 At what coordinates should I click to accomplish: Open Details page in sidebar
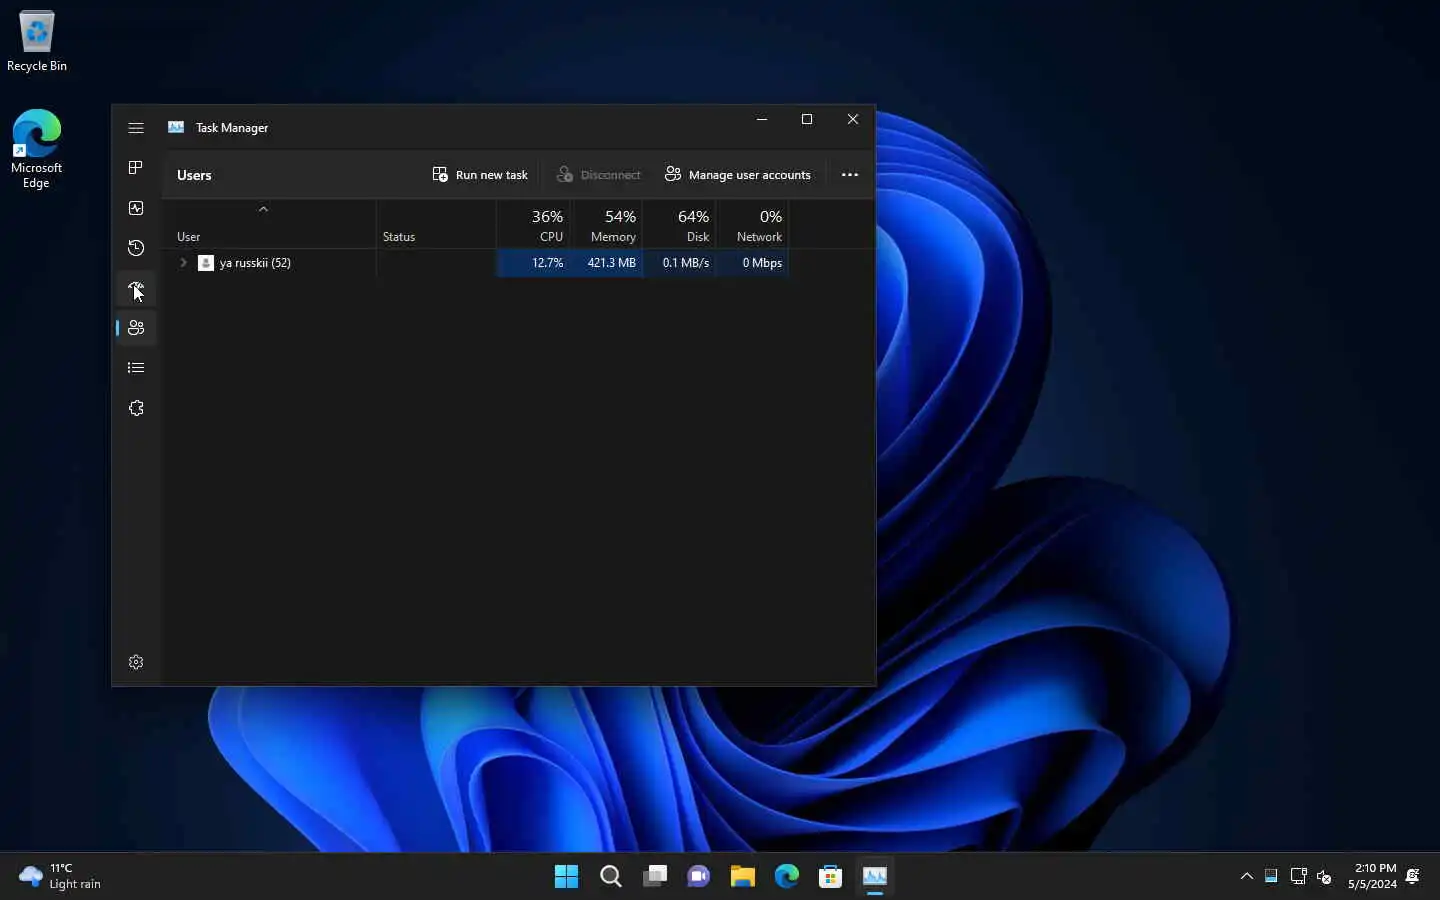(136, 368)
